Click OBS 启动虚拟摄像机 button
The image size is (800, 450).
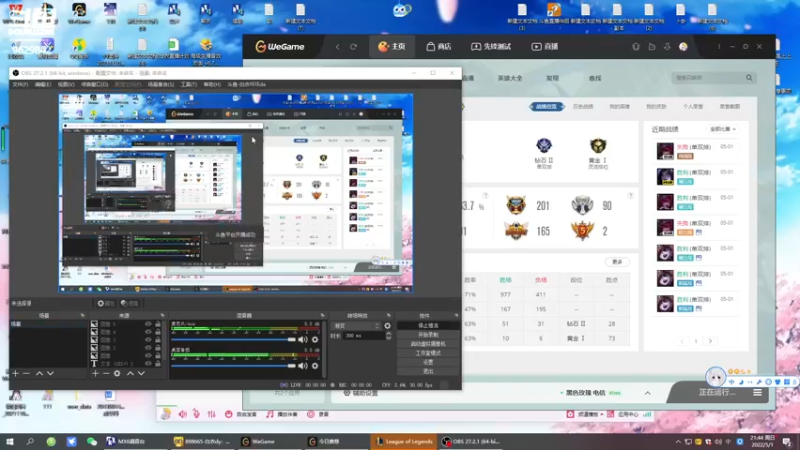click(x=428, y=344)
